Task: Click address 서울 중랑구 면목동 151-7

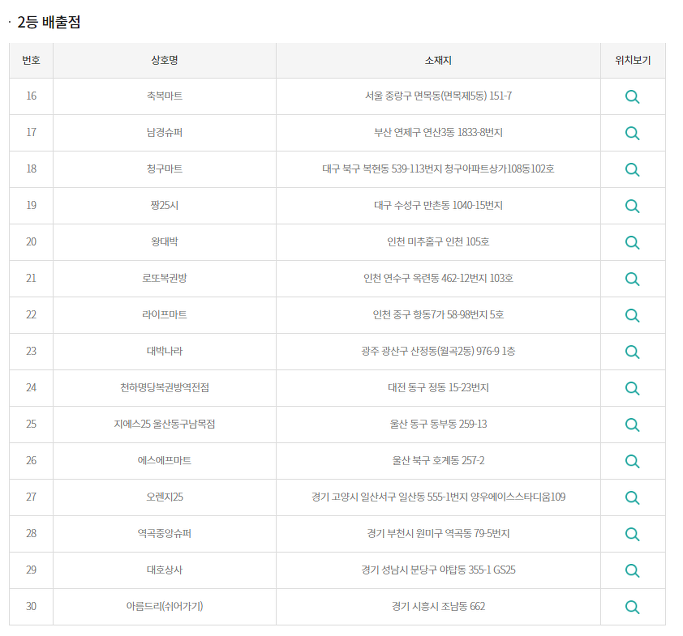Action: point(438,96)
